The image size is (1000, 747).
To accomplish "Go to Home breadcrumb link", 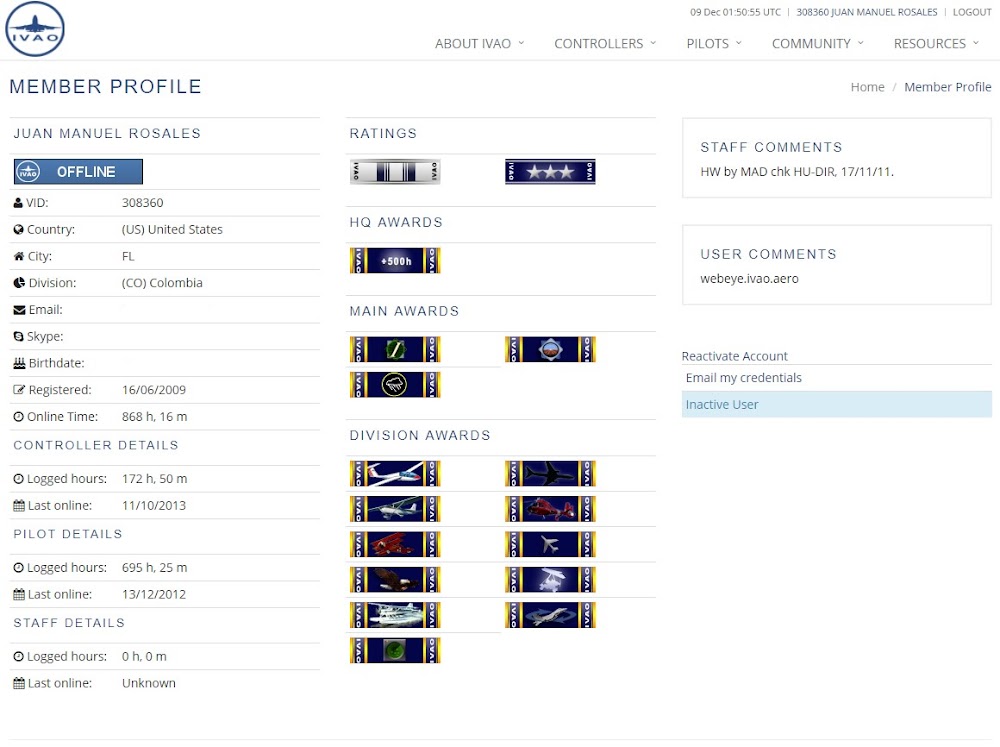I will 867,87.
